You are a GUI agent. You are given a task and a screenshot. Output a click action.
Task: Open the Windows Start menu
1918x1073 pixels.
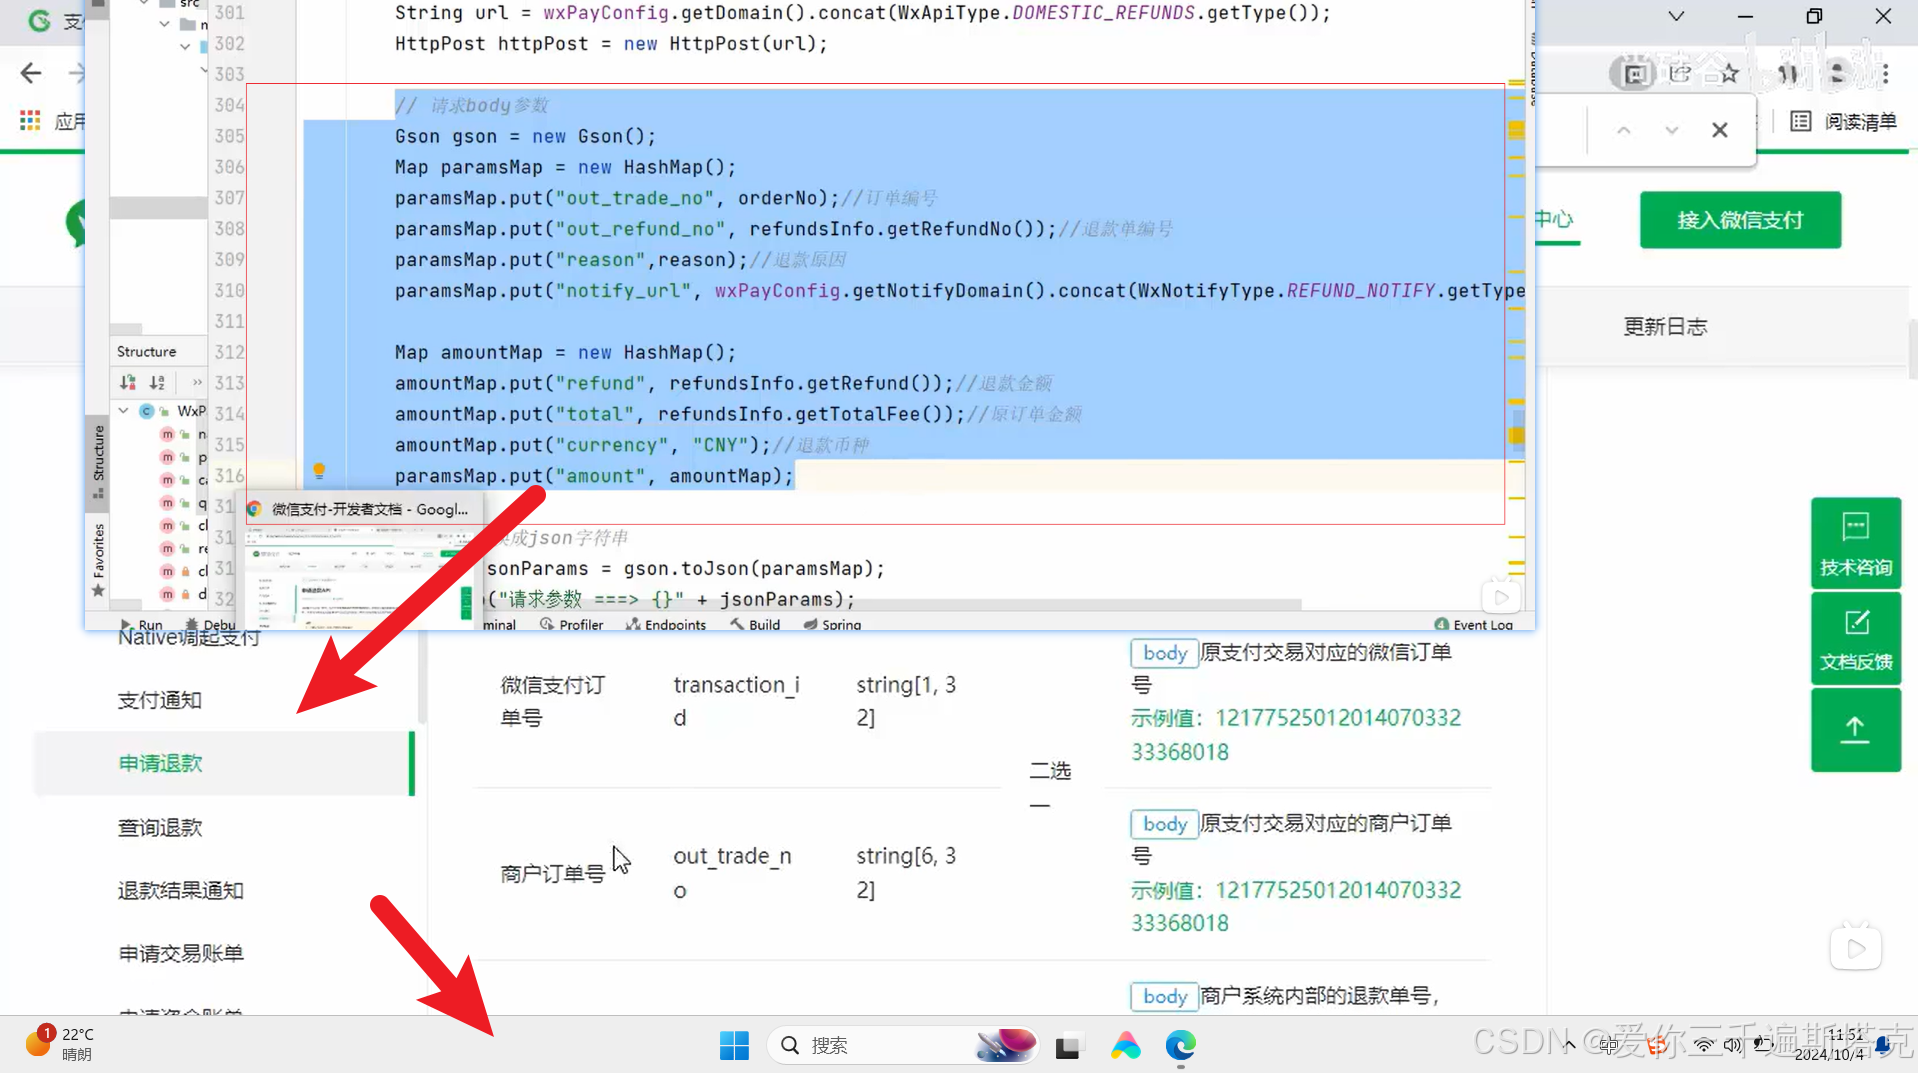tap(734, 1045)
